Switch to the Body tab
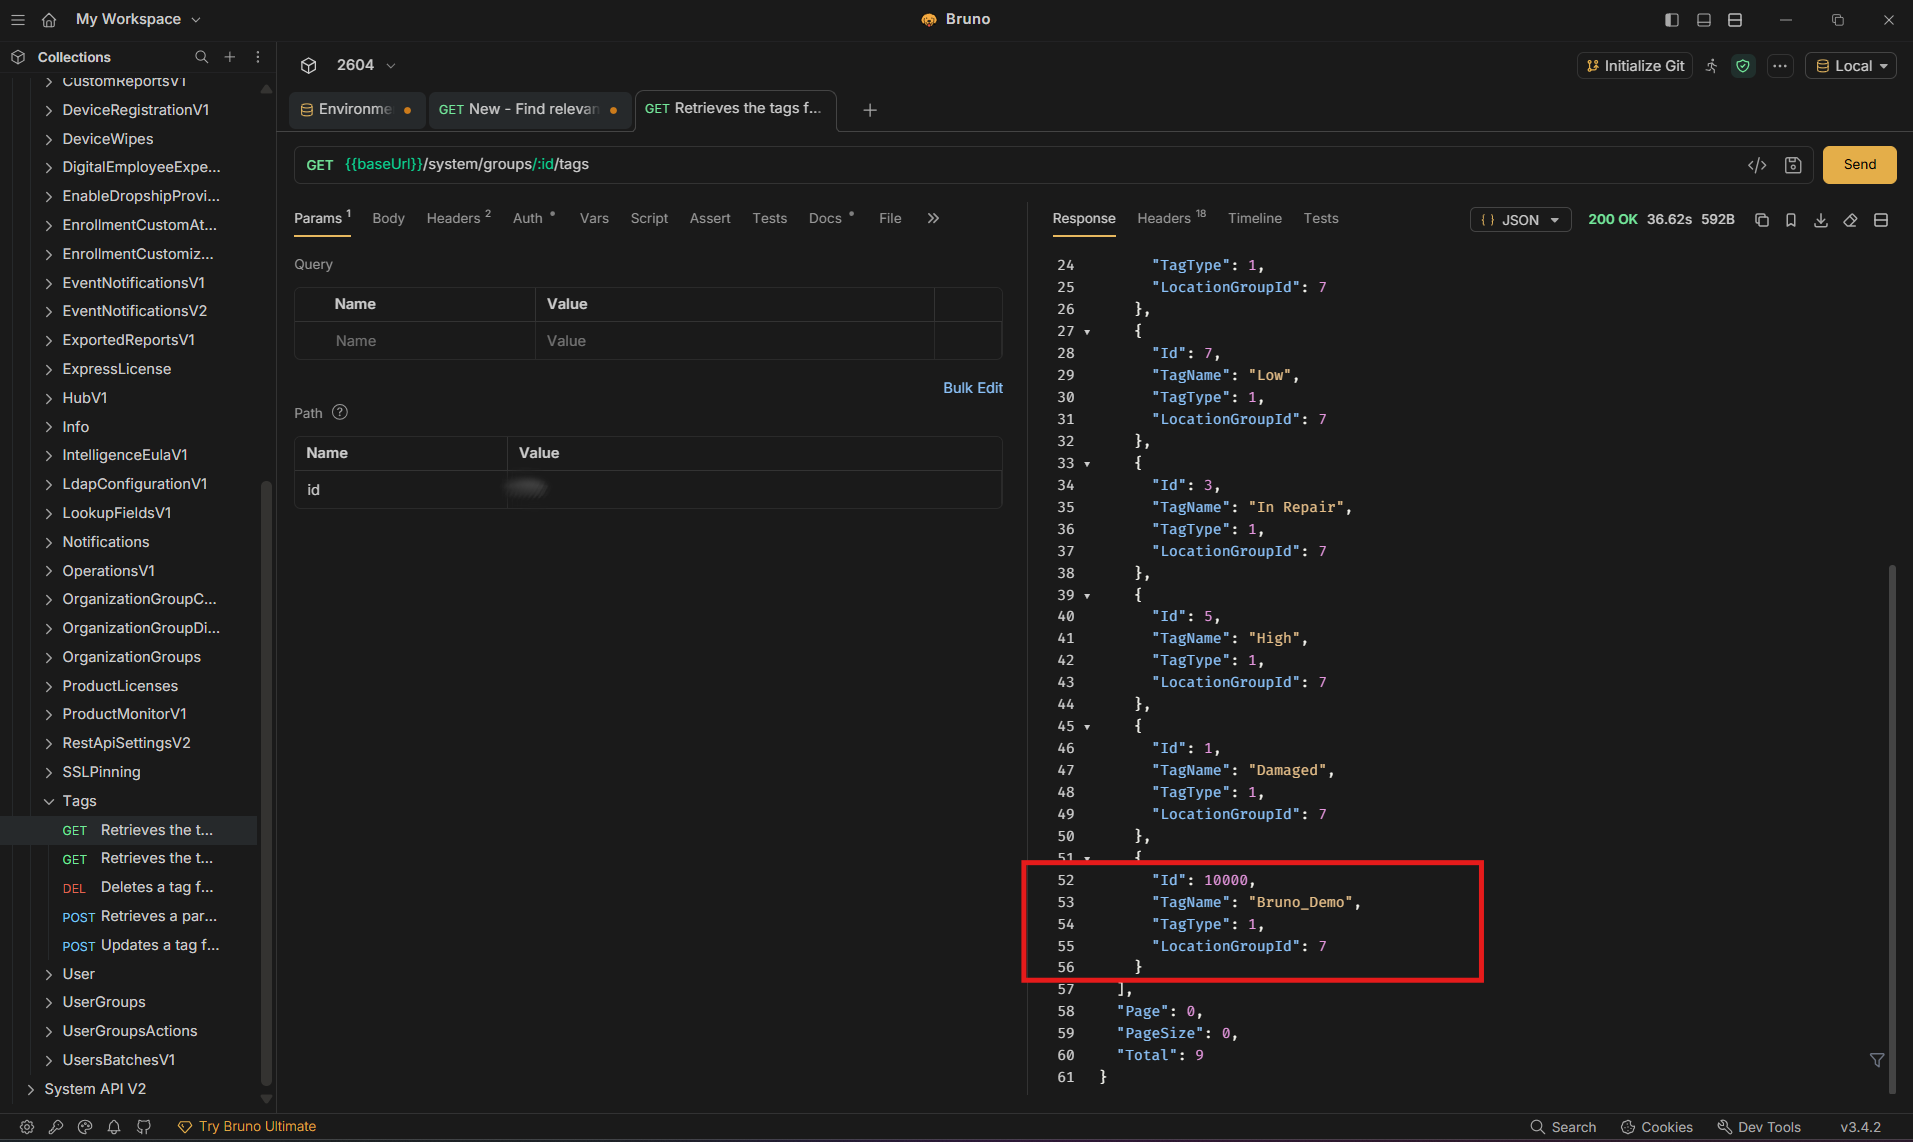 point(388,218)
